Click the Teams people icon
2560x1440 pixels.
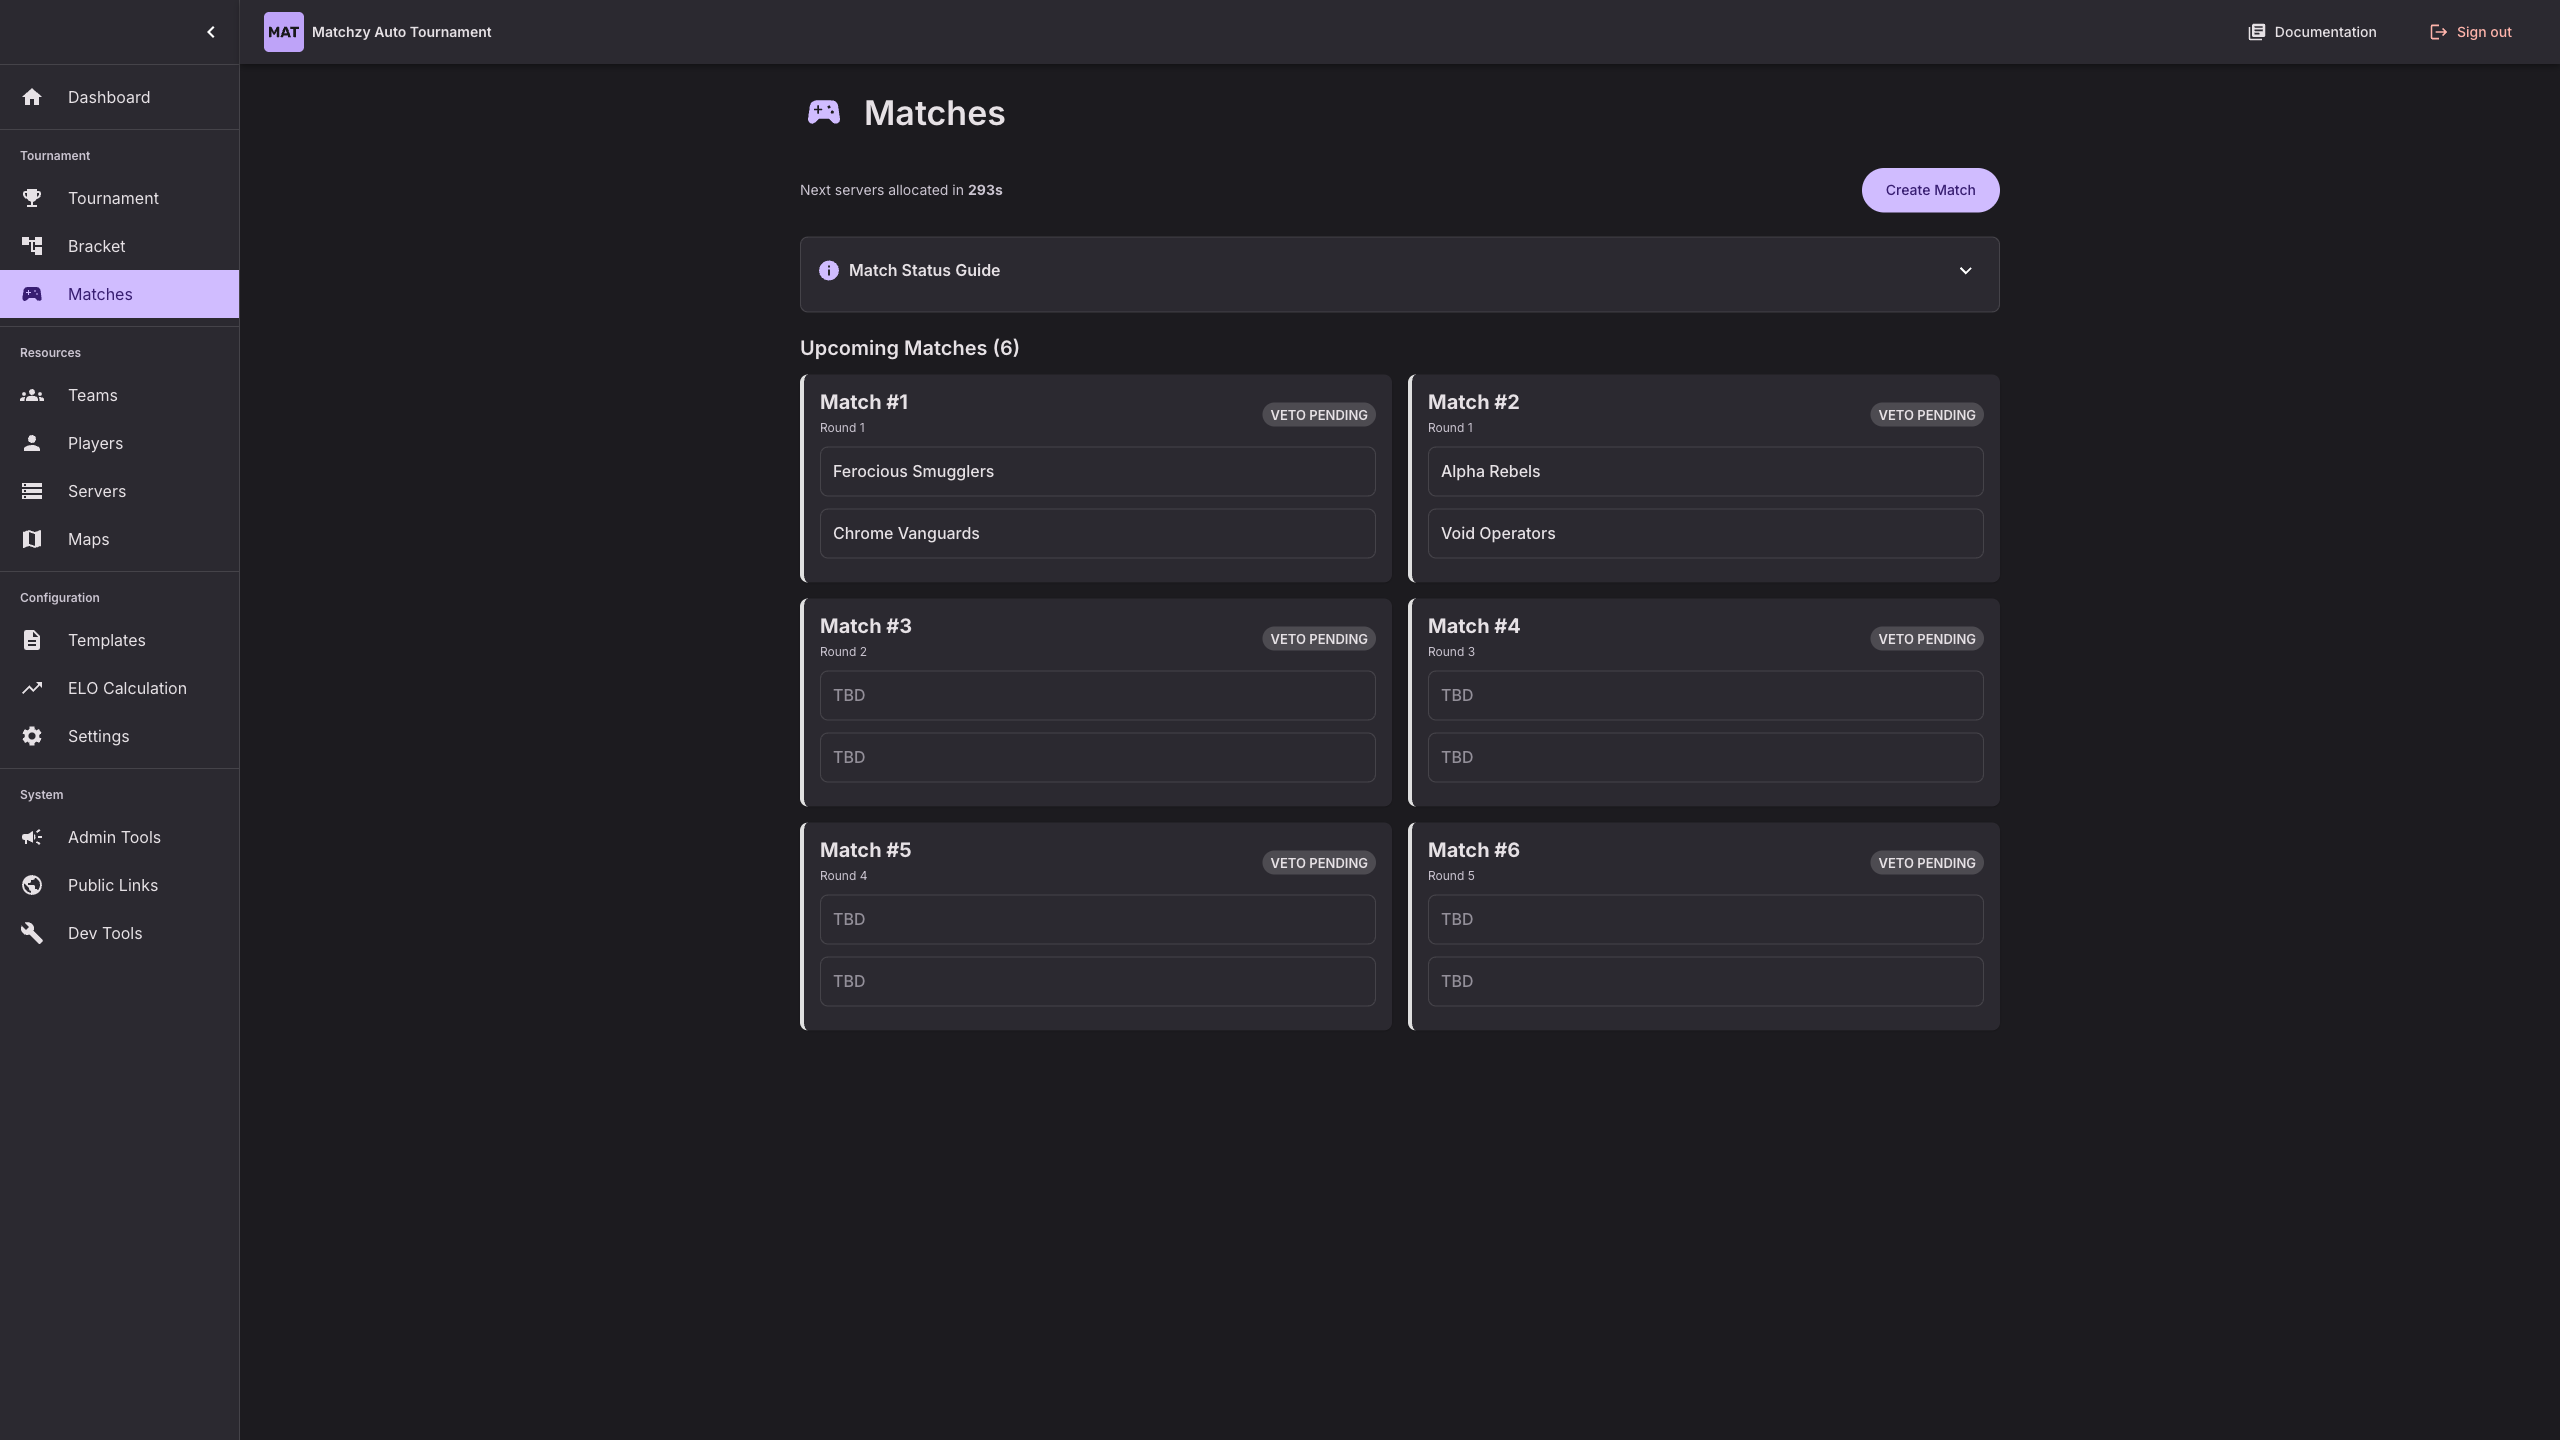tap(32, 395)
